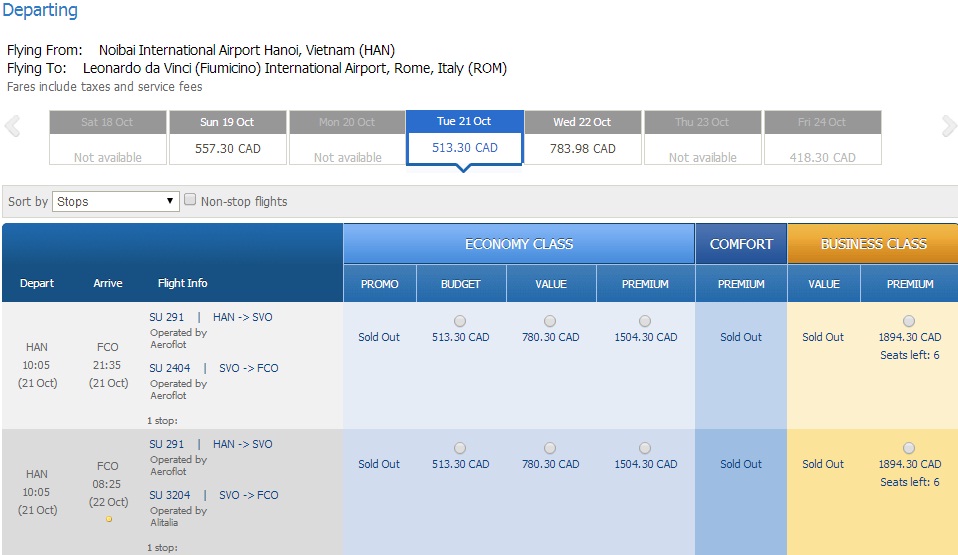958x555 pixels.
Task: Enable Non-stop flights checkbox
Action: 190,199
